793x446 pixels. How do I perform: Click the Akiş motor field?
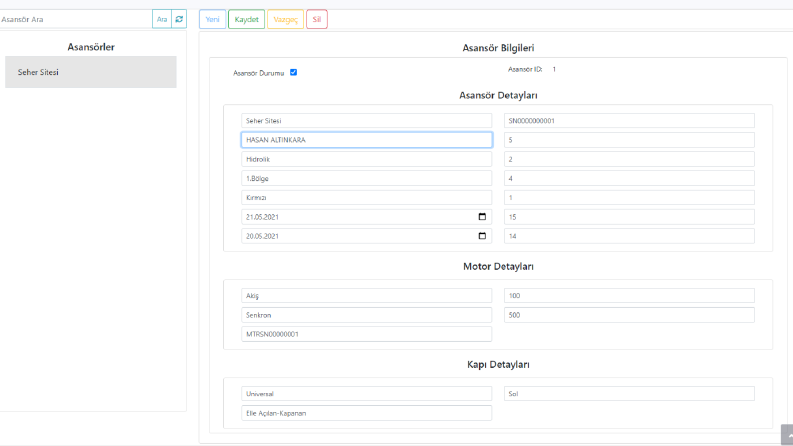pos(366,296)
